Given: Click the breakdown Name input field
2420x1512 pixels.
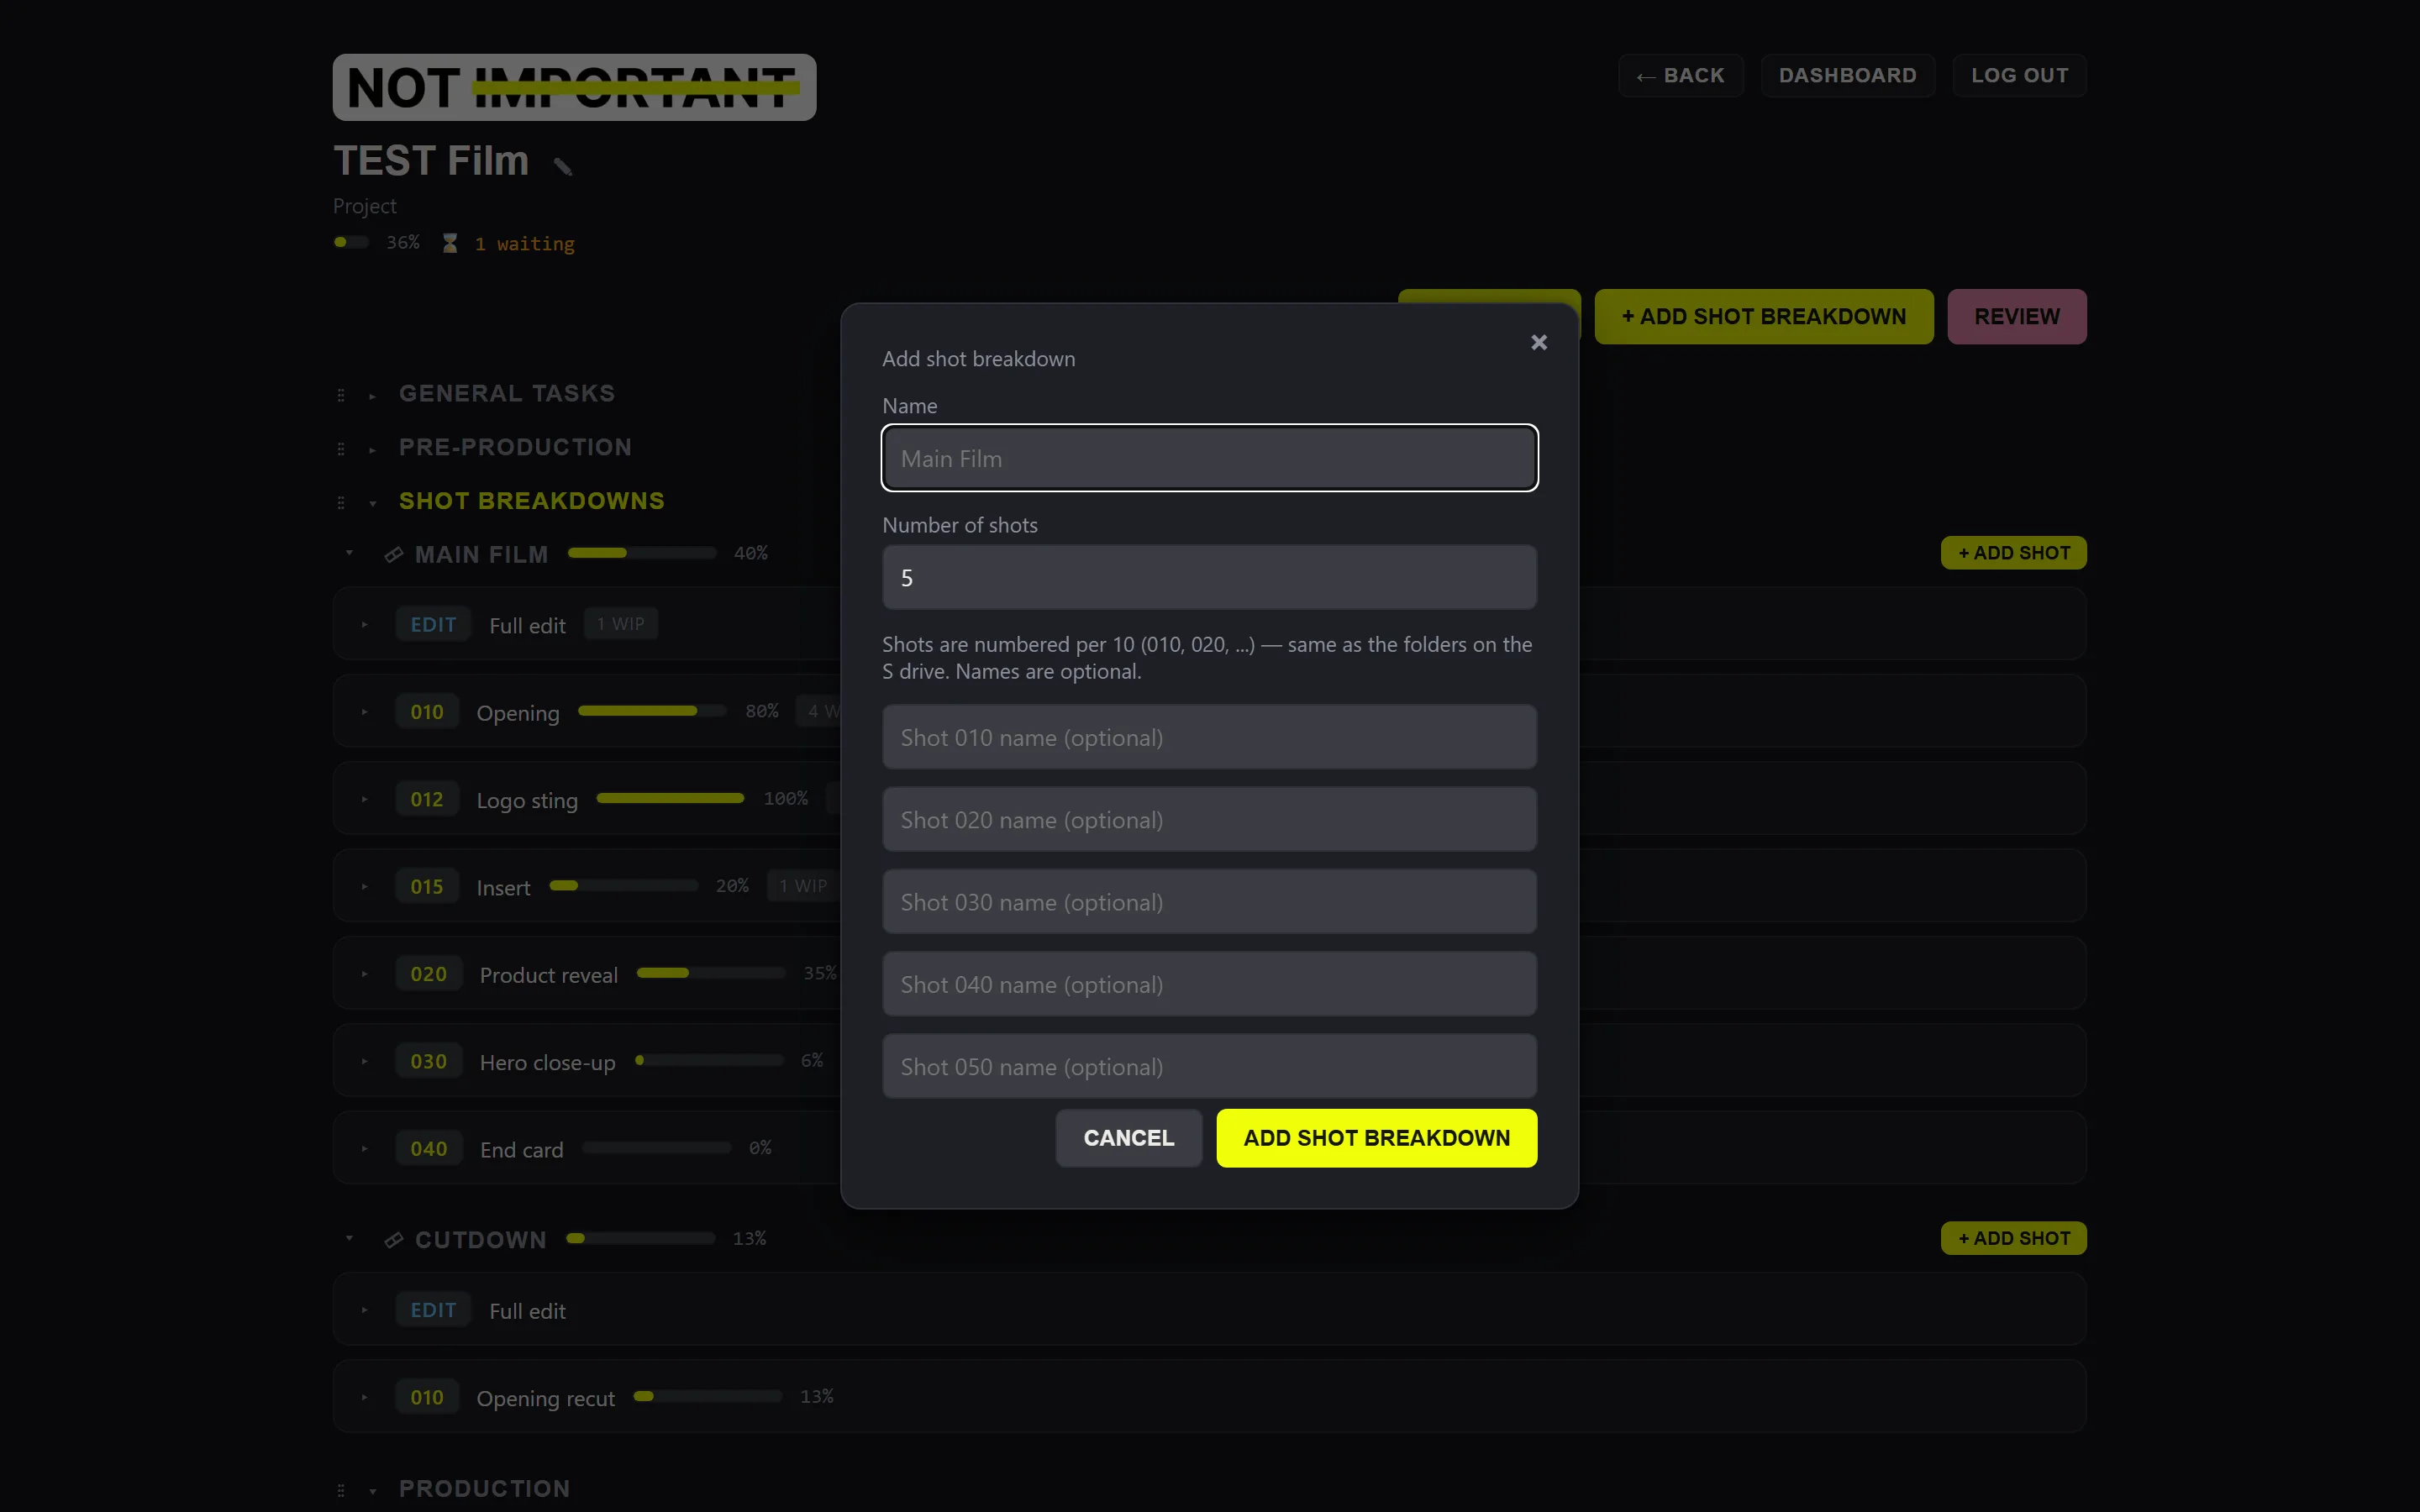Looking at the screenshot, I should (x=1209, y=458).
